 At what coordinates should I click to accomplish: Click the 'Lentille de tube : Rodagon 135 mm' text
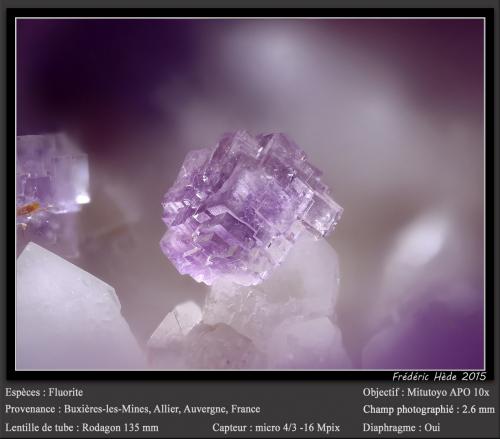pos(82,427)
